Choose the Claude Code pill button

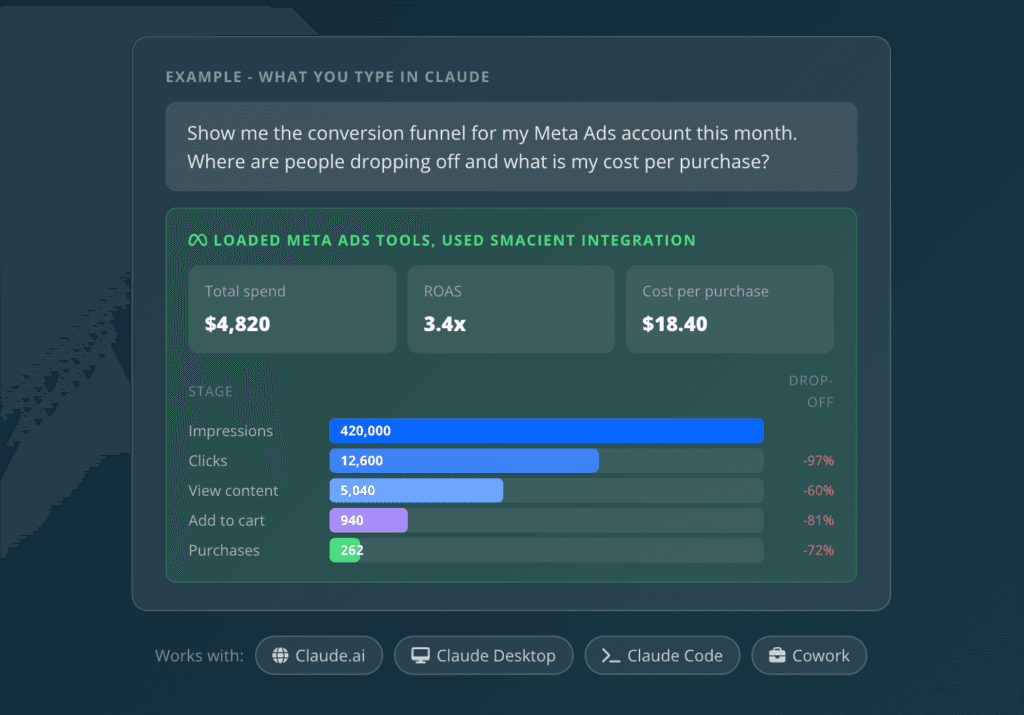[662, 656]
